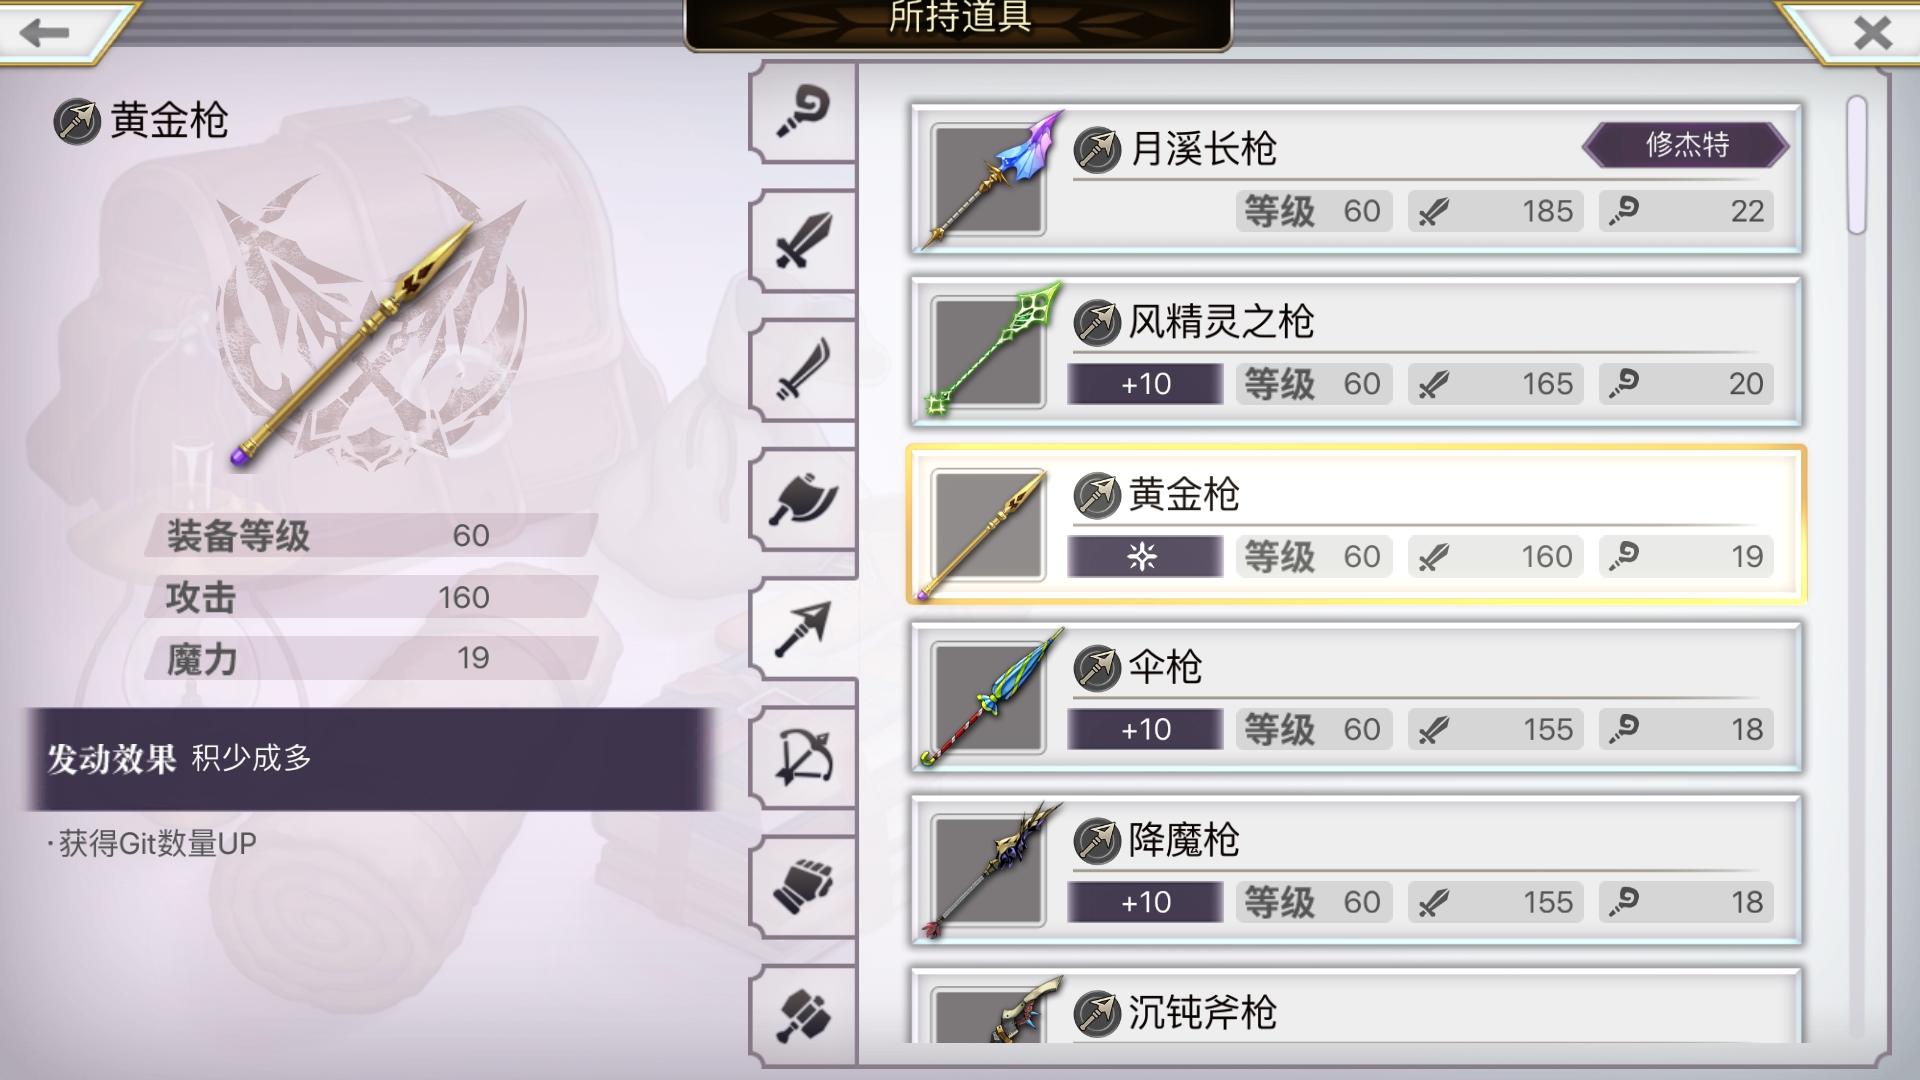Select the 沉钝斧枪 weapon entry
The height and width of the screenshot is (1080, 1920).
pyautogui.click(x=1356, y=1006)
